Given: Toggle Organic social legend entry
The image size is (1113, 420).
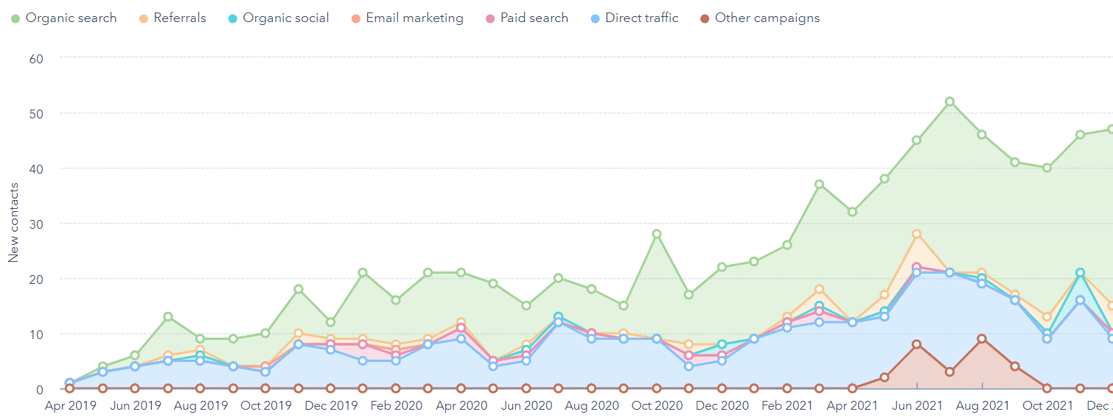Looking at the screenshot, I should [285, 18].
